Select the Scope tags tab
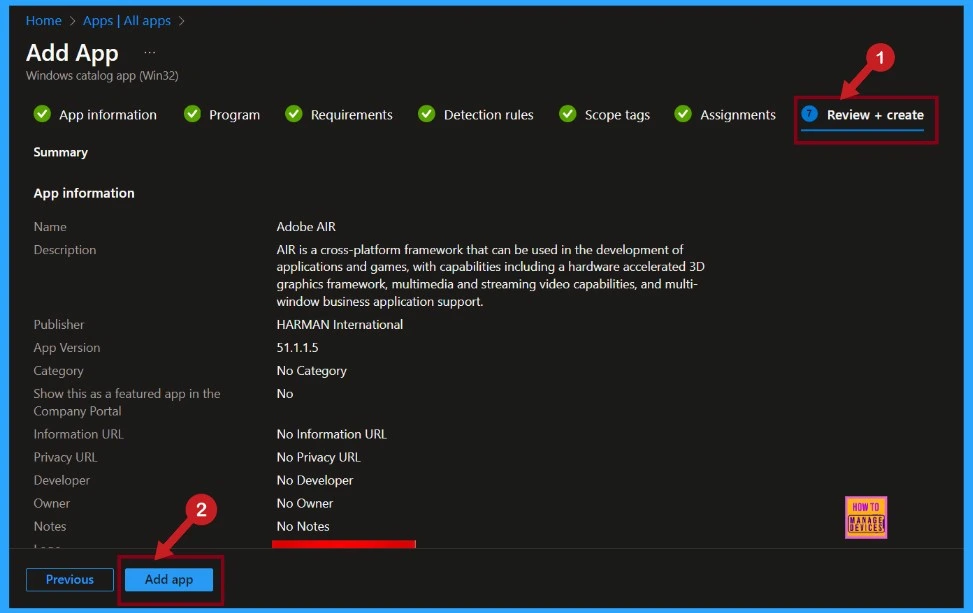Image resolution: width=973 pixels, height=613 pixels. pyautogui.click(x=617, y=115)
